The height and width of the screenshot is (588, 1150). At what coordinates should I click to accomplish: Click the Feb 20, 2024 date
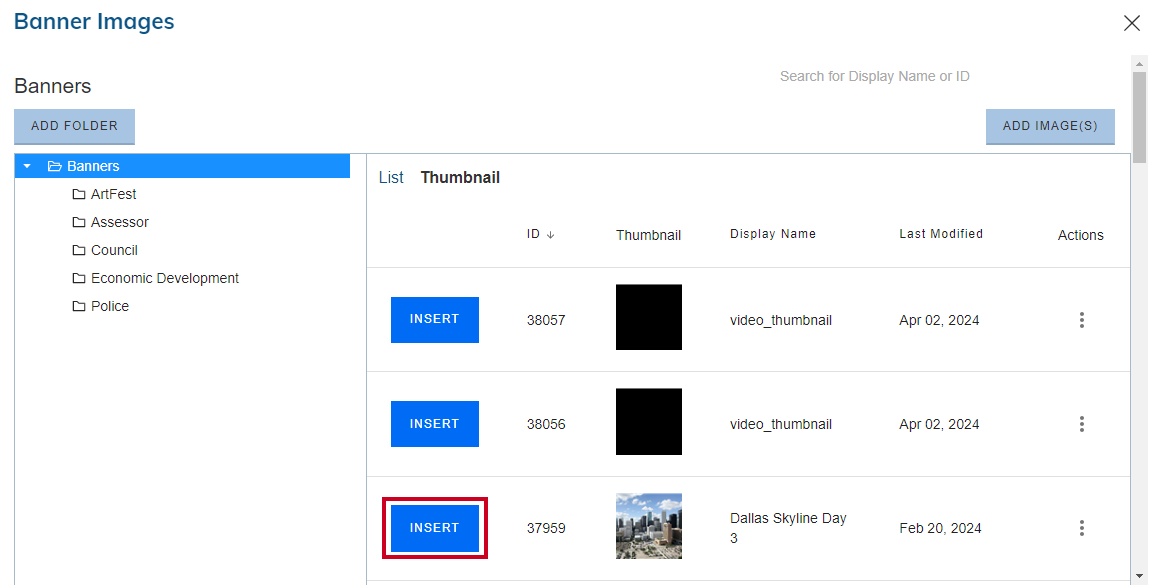pyautogui.click(x=940, y=529)
